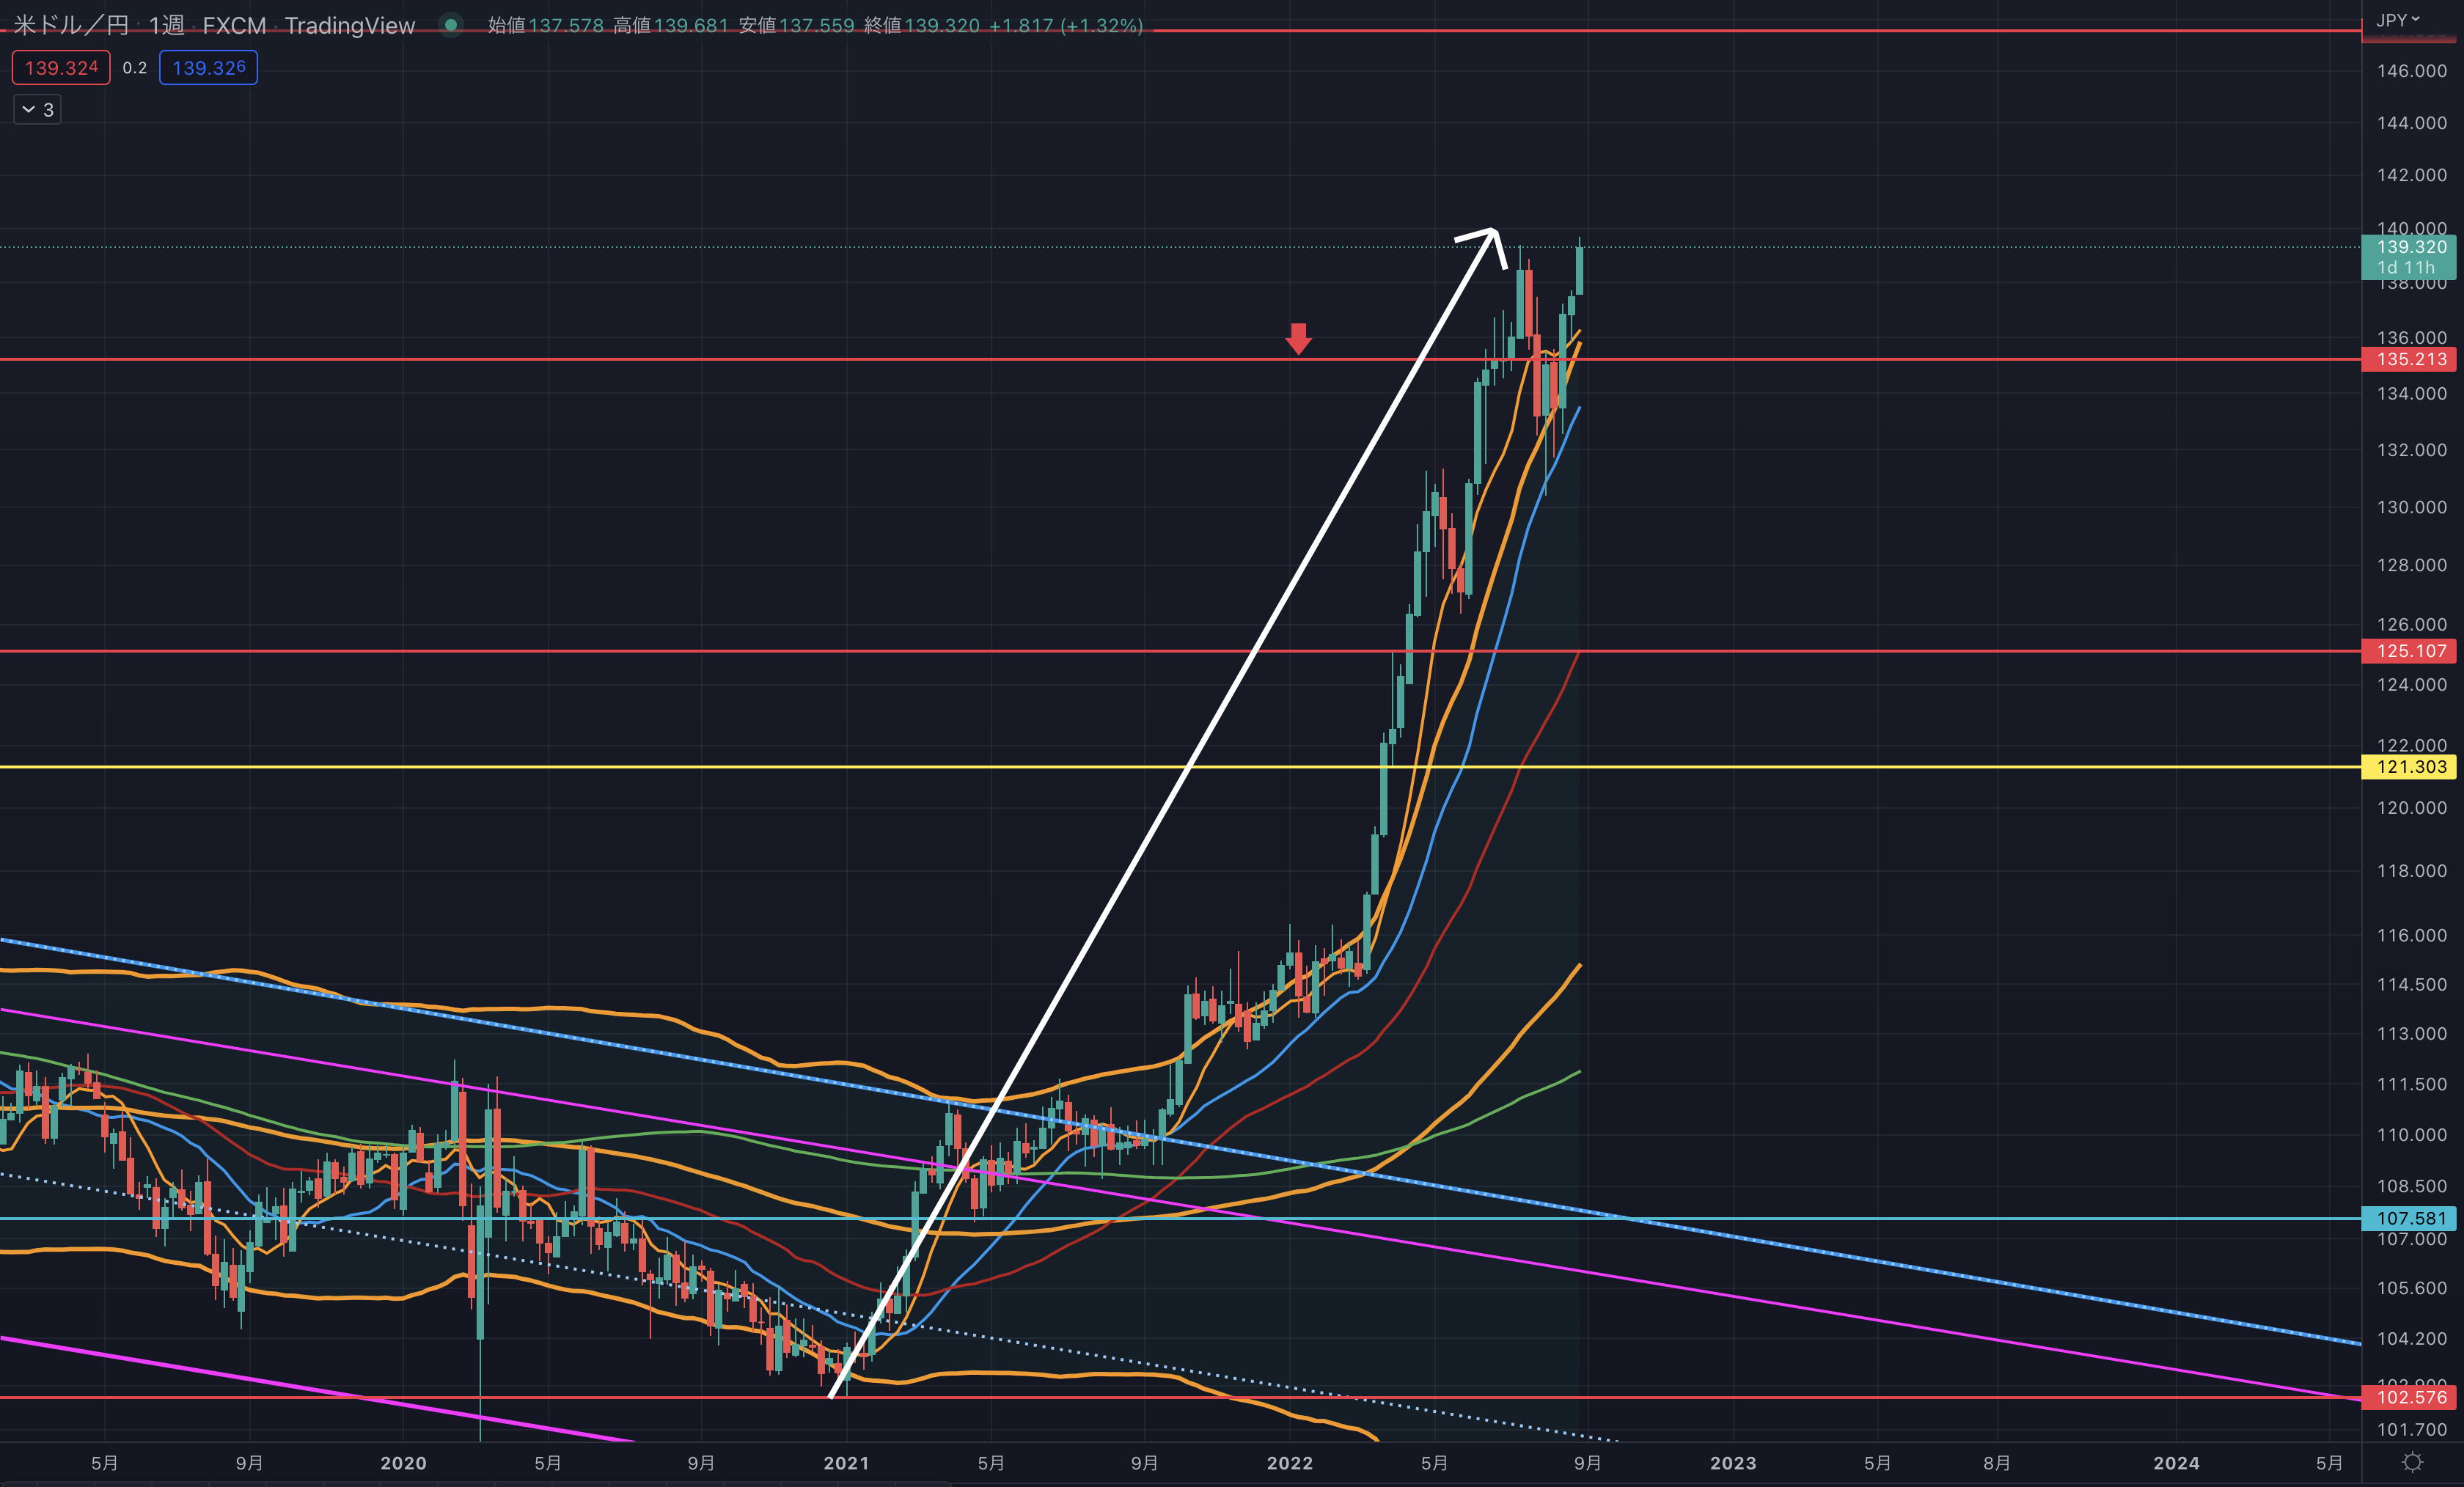Click the green market status dot
The image size is (2464, 1487).
point(451,25)
